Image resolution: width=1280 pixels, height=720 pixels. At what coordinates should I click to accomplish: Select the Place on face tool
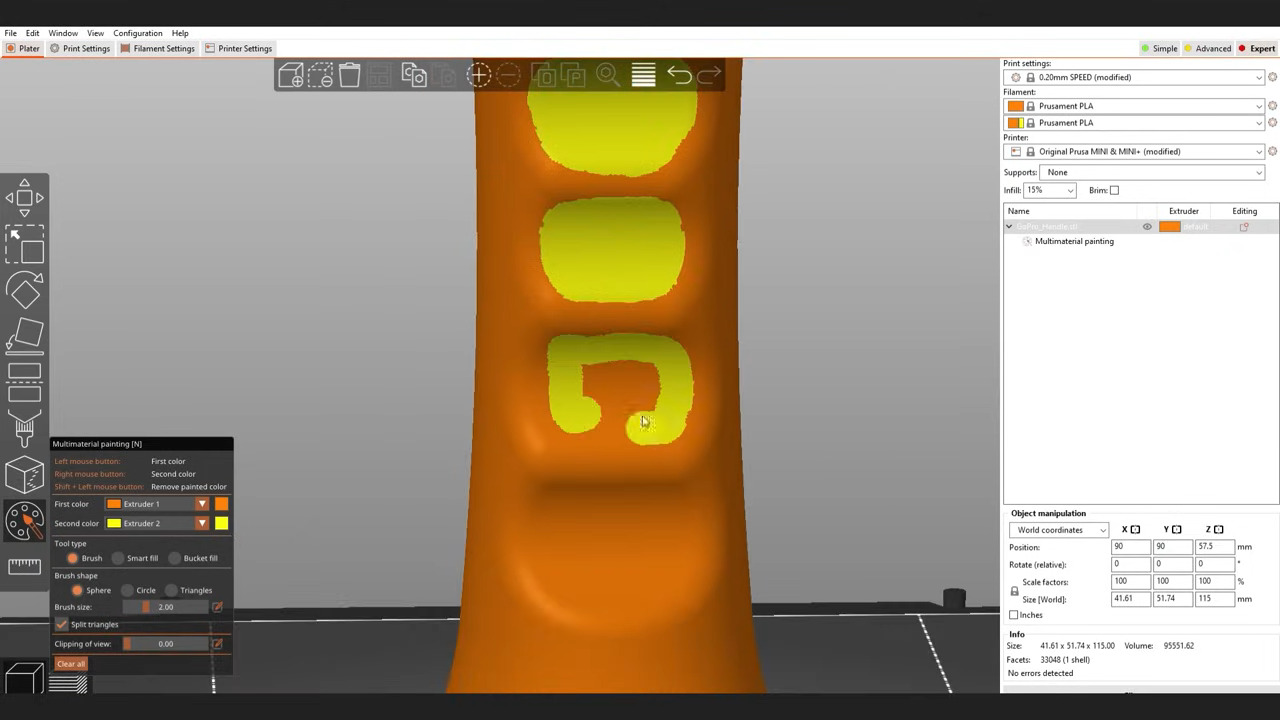coord(25,336)
